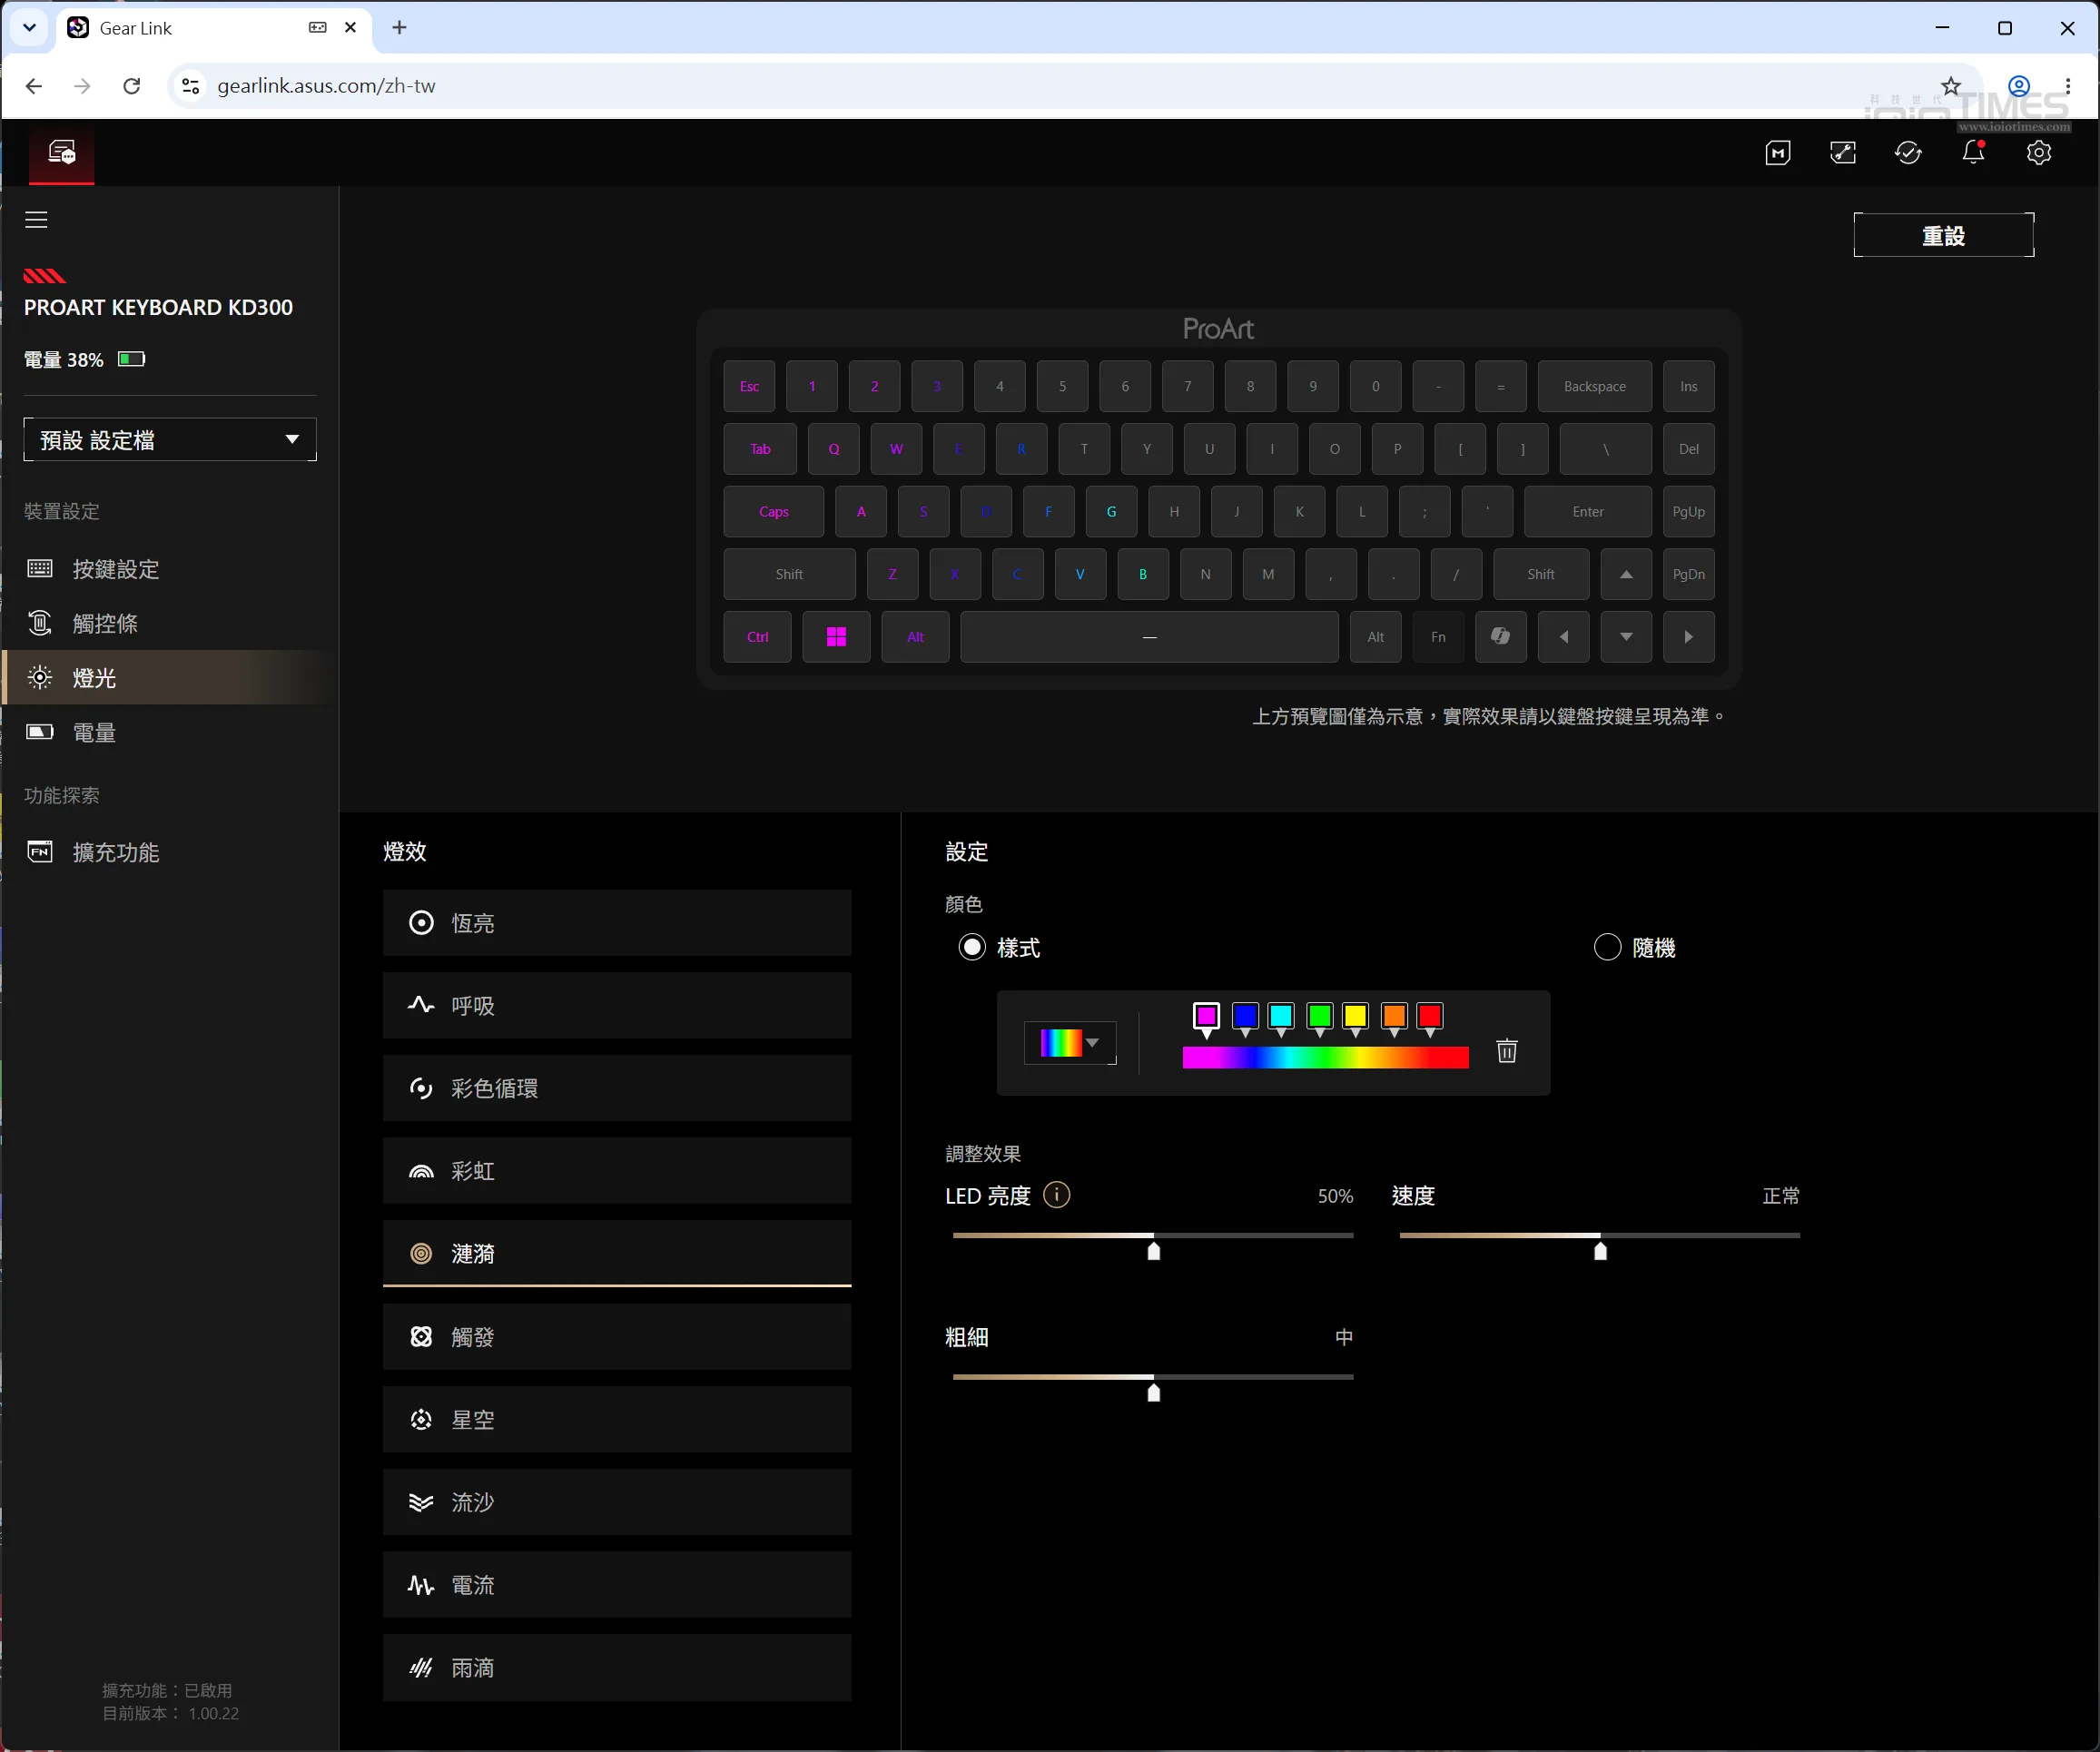The image size is (2100, 1752).
Task: Open 按鍵設定 in the sidebar
Action: [169, 569]
